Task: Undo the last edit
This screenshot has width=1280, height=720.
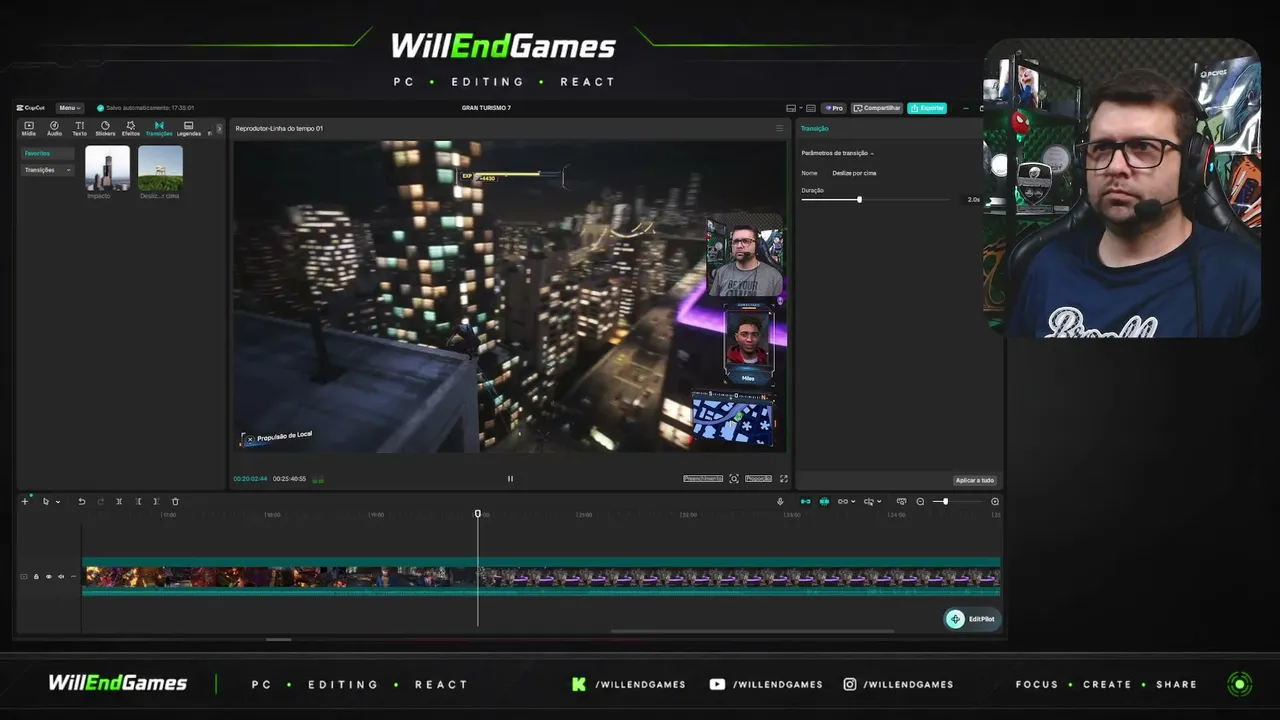Action: (x=82, y=501)
